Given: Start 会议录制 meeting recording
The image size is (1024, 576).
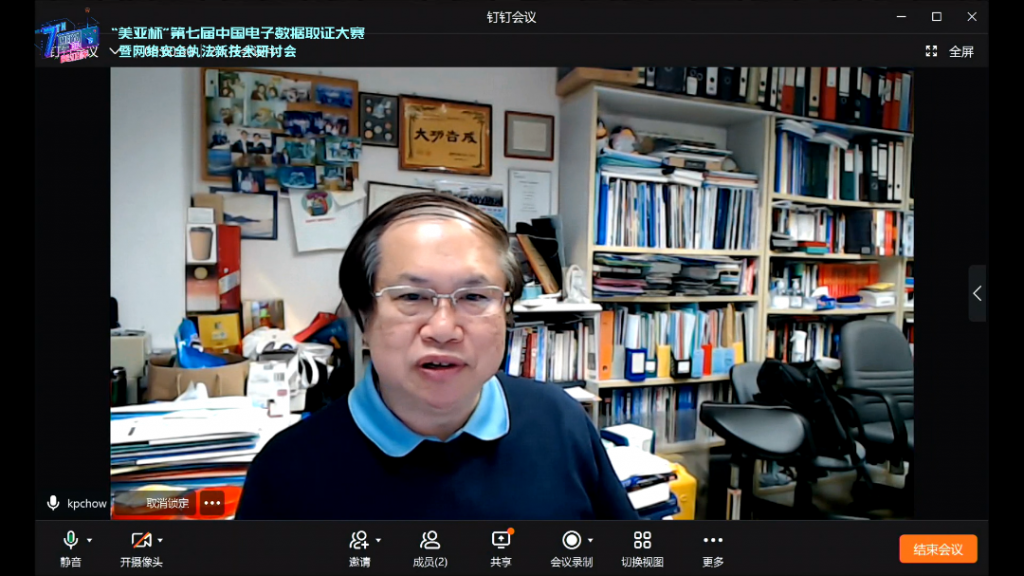Looking at the screenshot, I should [x=571, y=549].
